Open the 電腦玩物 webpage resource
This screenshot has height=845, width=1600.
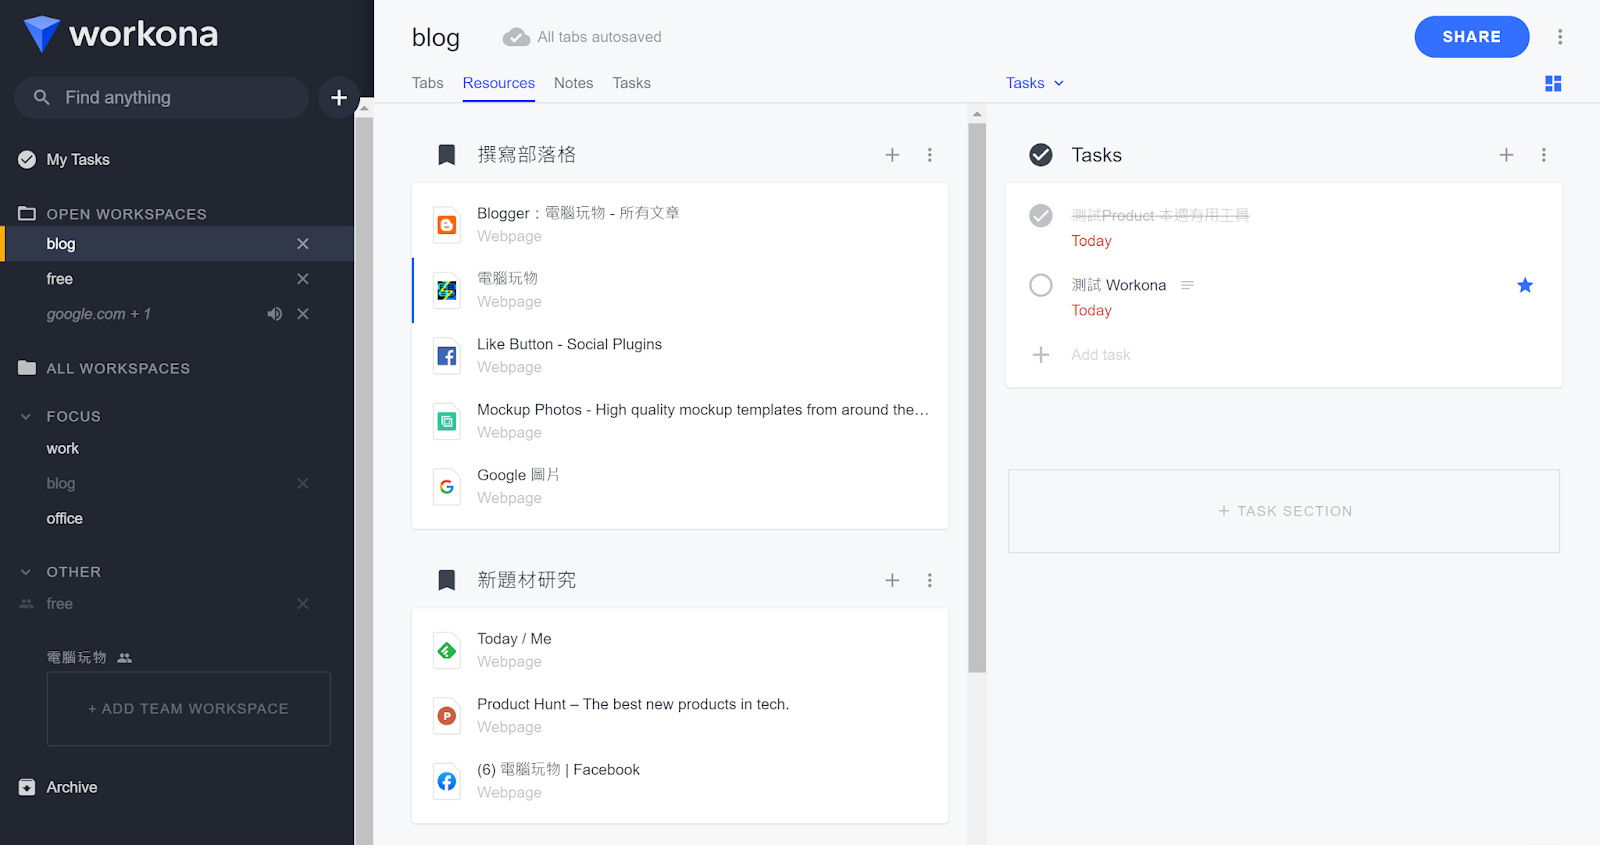pos(680,290)
